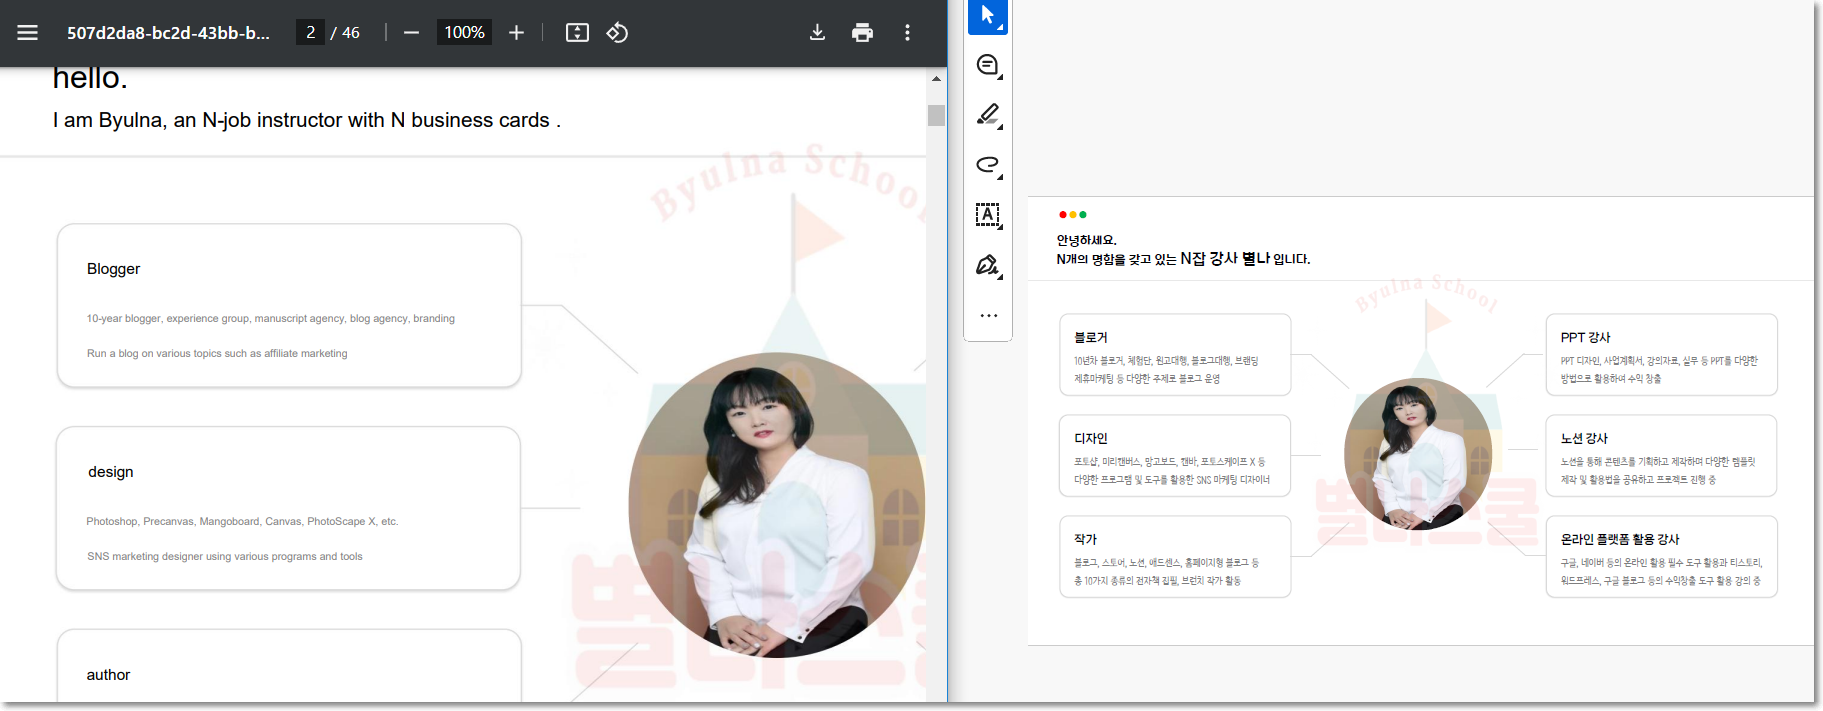Screen dimensions: 1823x711
Task: Click the author card heading
Action: pos(108,675)
